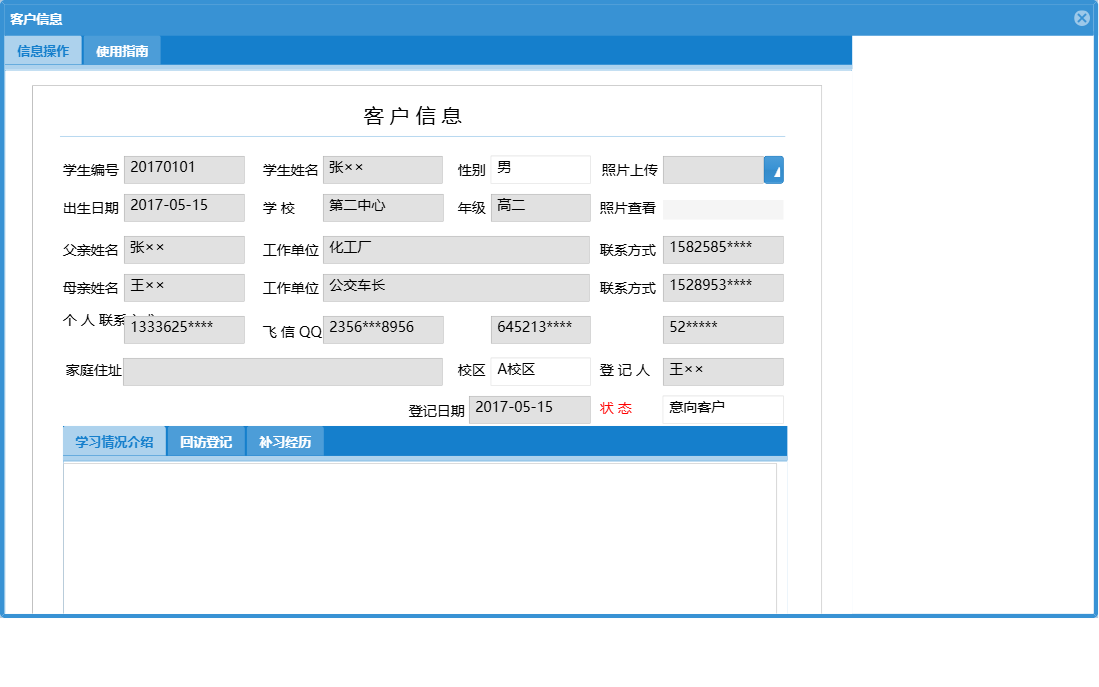Click the 状态 field showing 意向客户
Viewport: 1099px width, 687px height.
coord(722,409)
